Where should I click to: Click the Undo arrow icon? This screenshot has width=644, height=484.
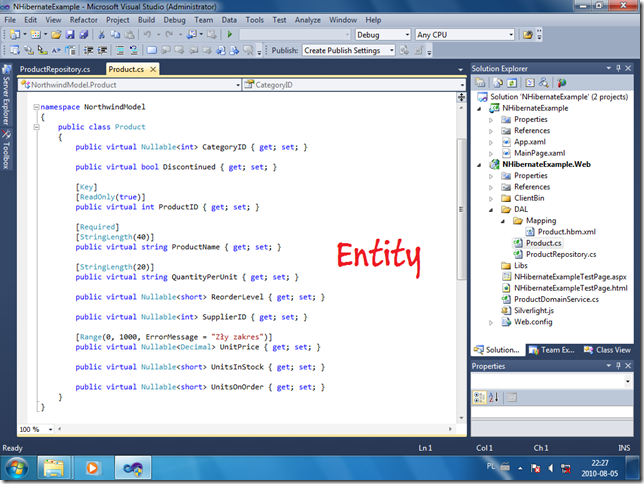147,35
